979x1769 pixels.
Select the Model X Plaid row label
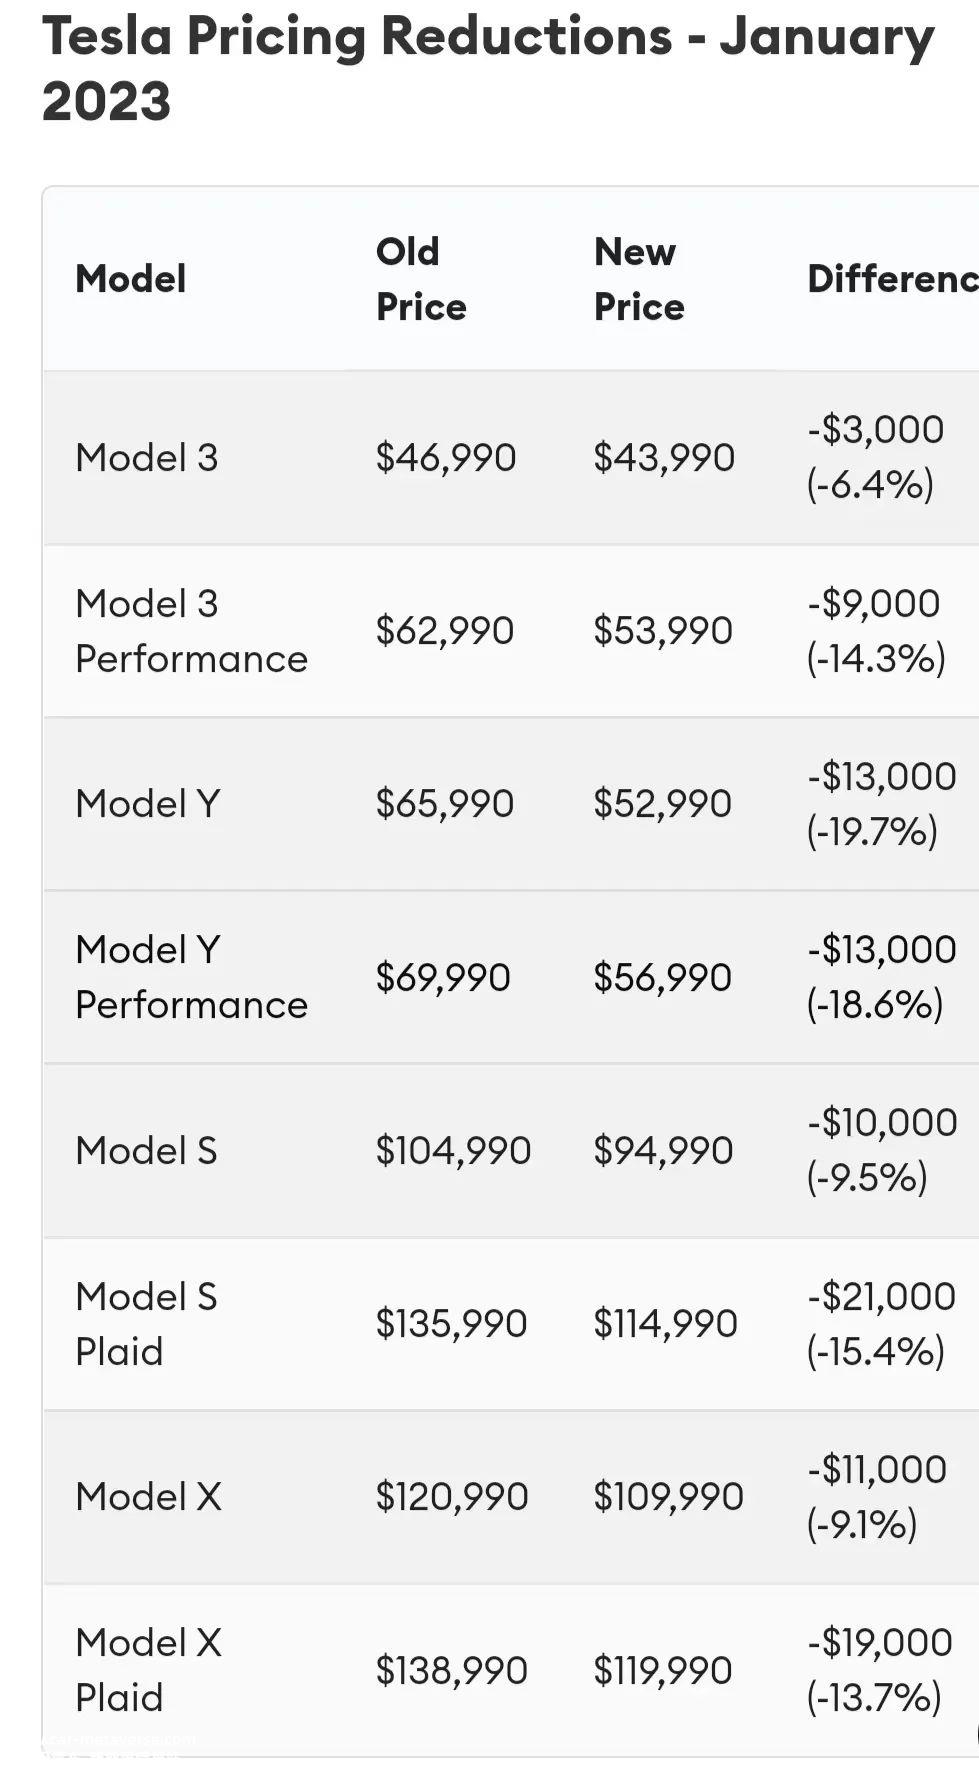149,1670
